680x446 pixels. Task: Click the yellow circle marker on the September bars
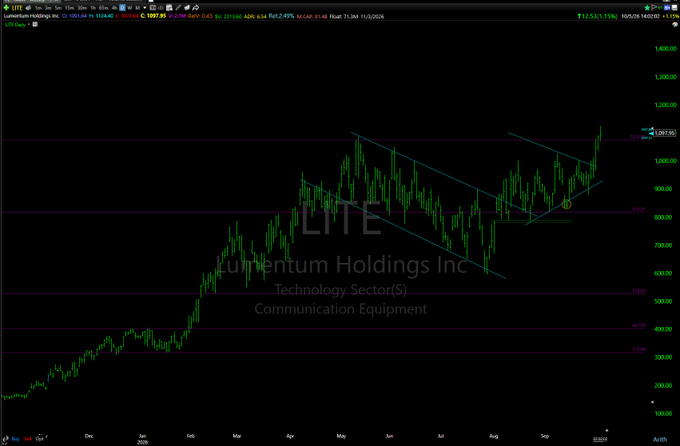(x=566, y=204)
